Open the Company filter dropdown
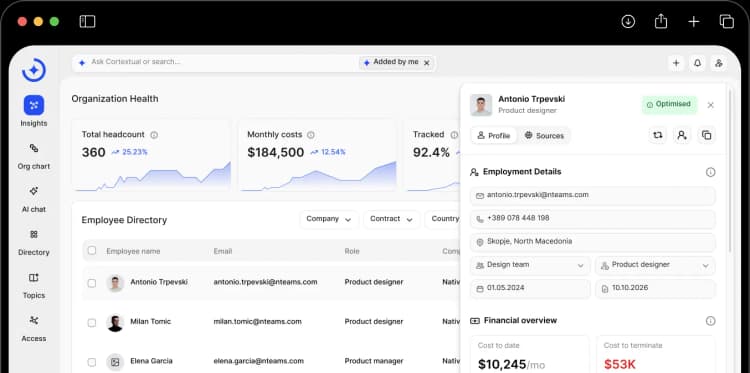Screen dimensions: 750x373 click(x=329, y=219)
